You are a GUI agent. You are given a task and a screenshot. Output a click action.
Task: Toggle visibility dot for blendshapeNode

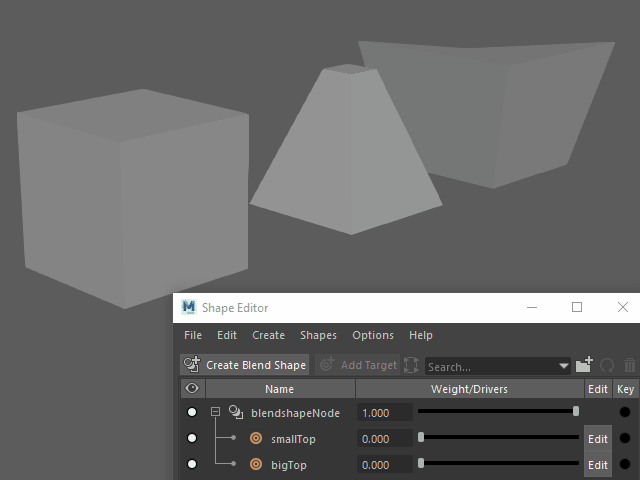point(192,412)
